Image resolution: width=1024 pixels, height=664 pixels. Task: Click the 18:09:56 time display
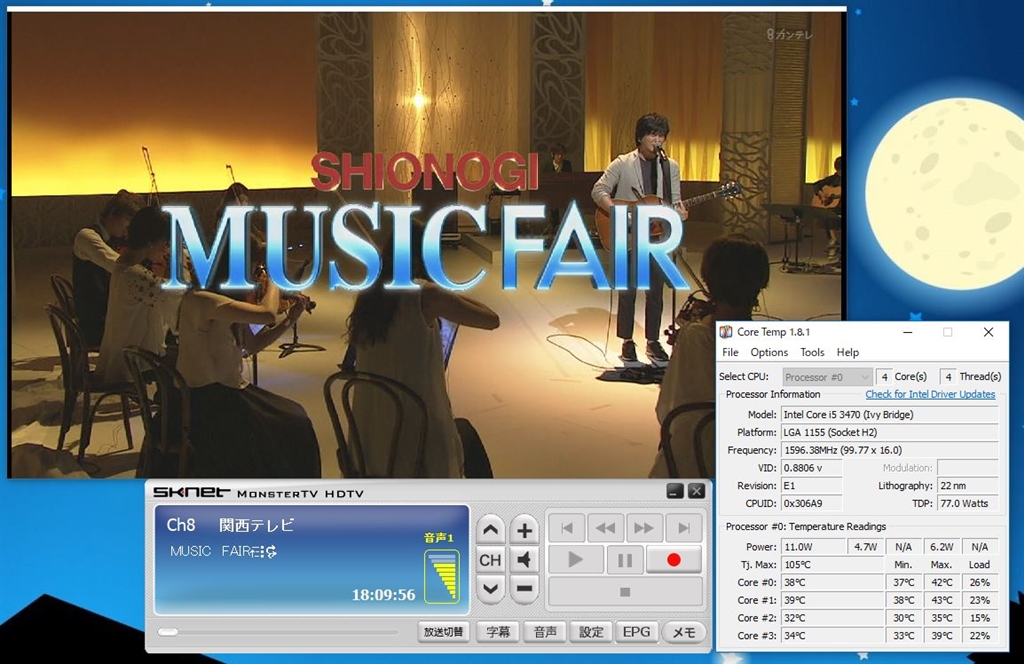pos(383,595)
